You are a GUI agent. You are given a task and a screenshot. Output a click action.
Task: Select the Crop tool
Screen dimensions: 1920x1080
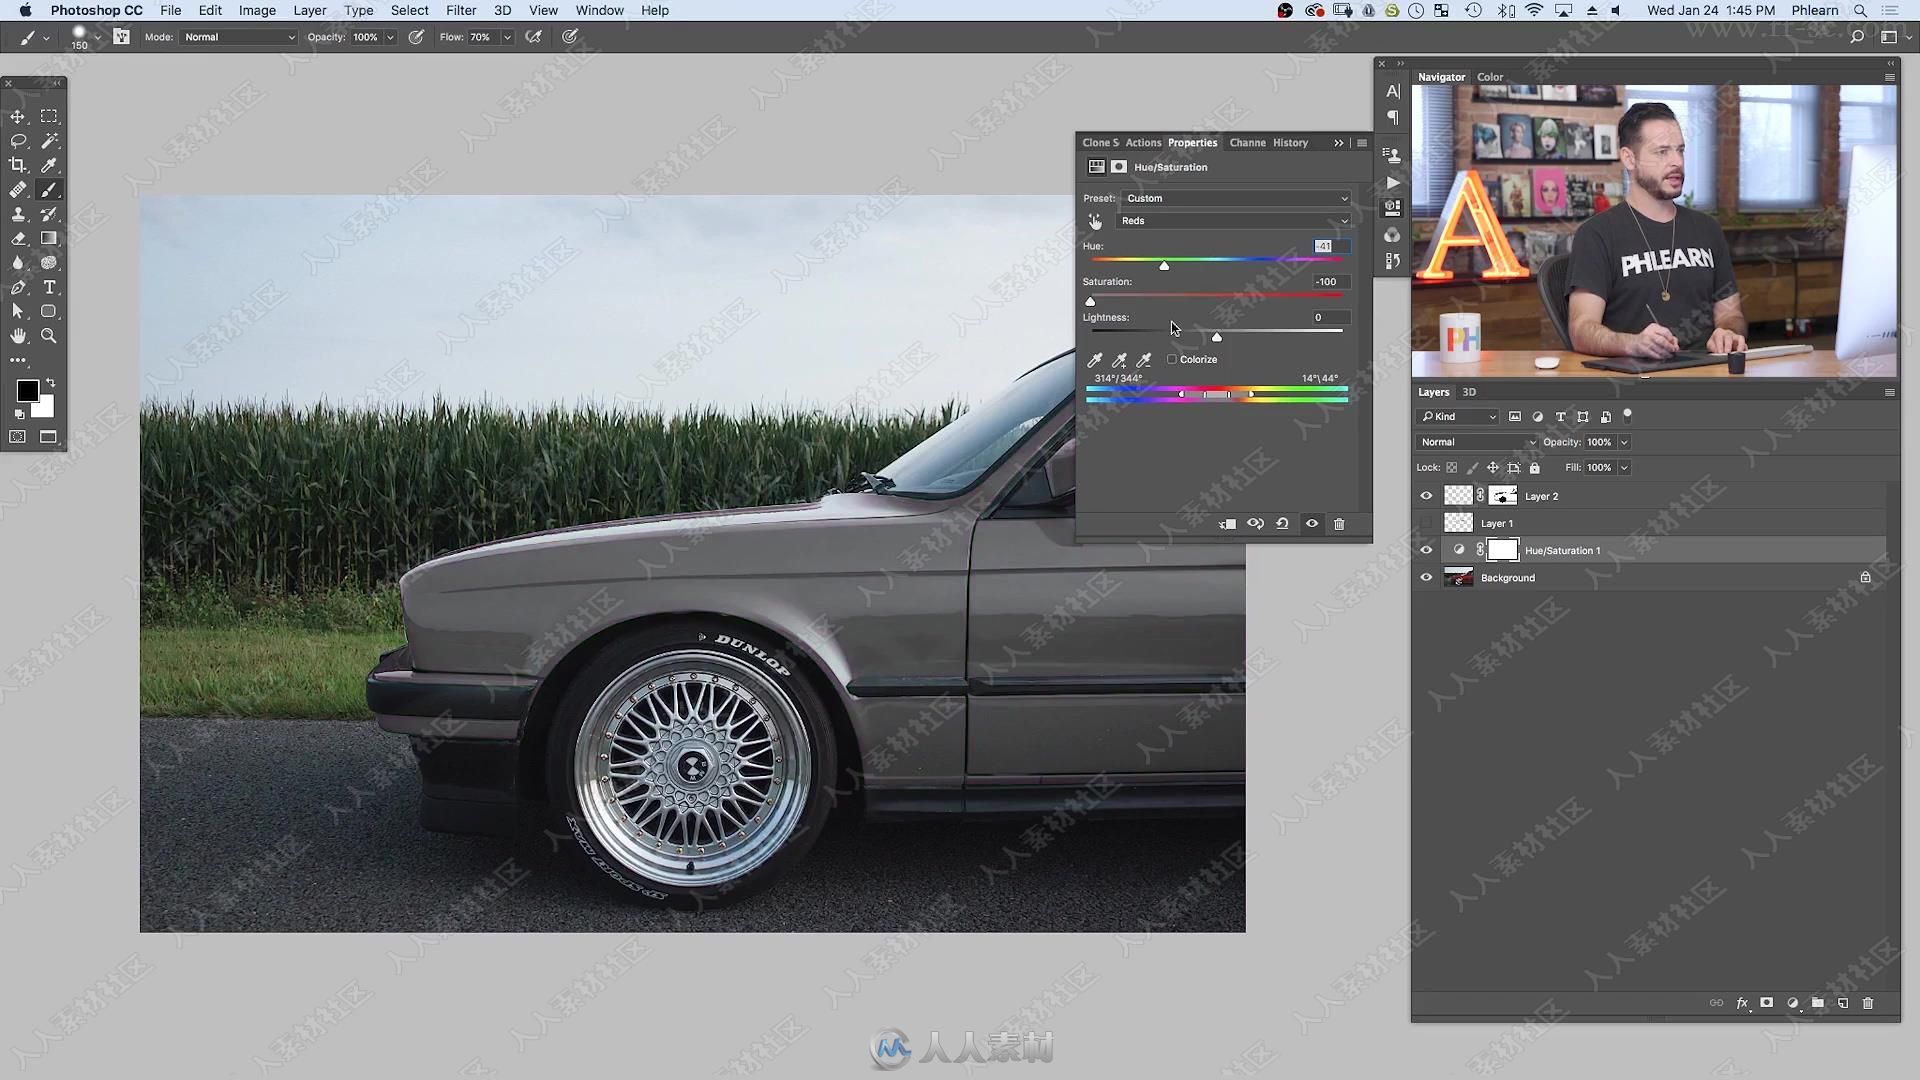18,165
